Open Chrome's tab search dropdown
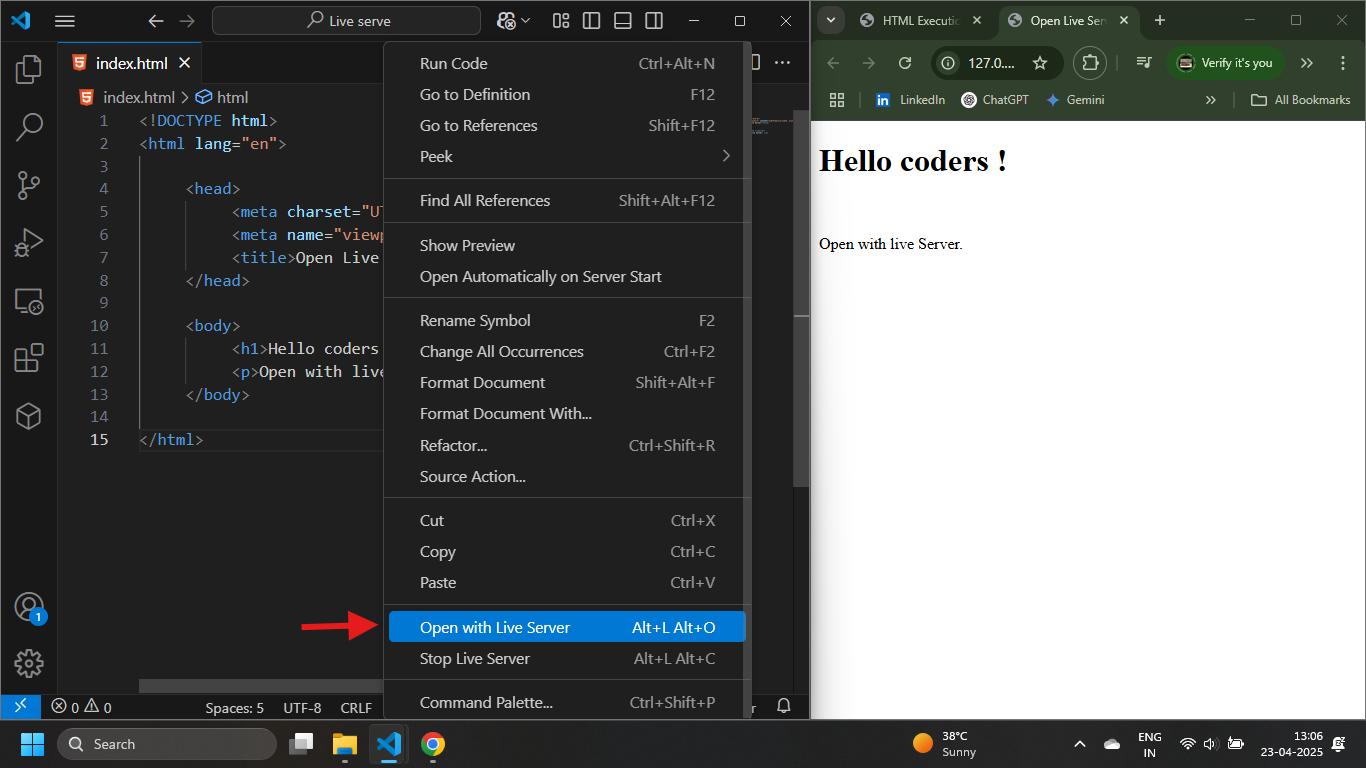Image resolution: width=1366 pixels, height=768 pixels. point(831,20)
